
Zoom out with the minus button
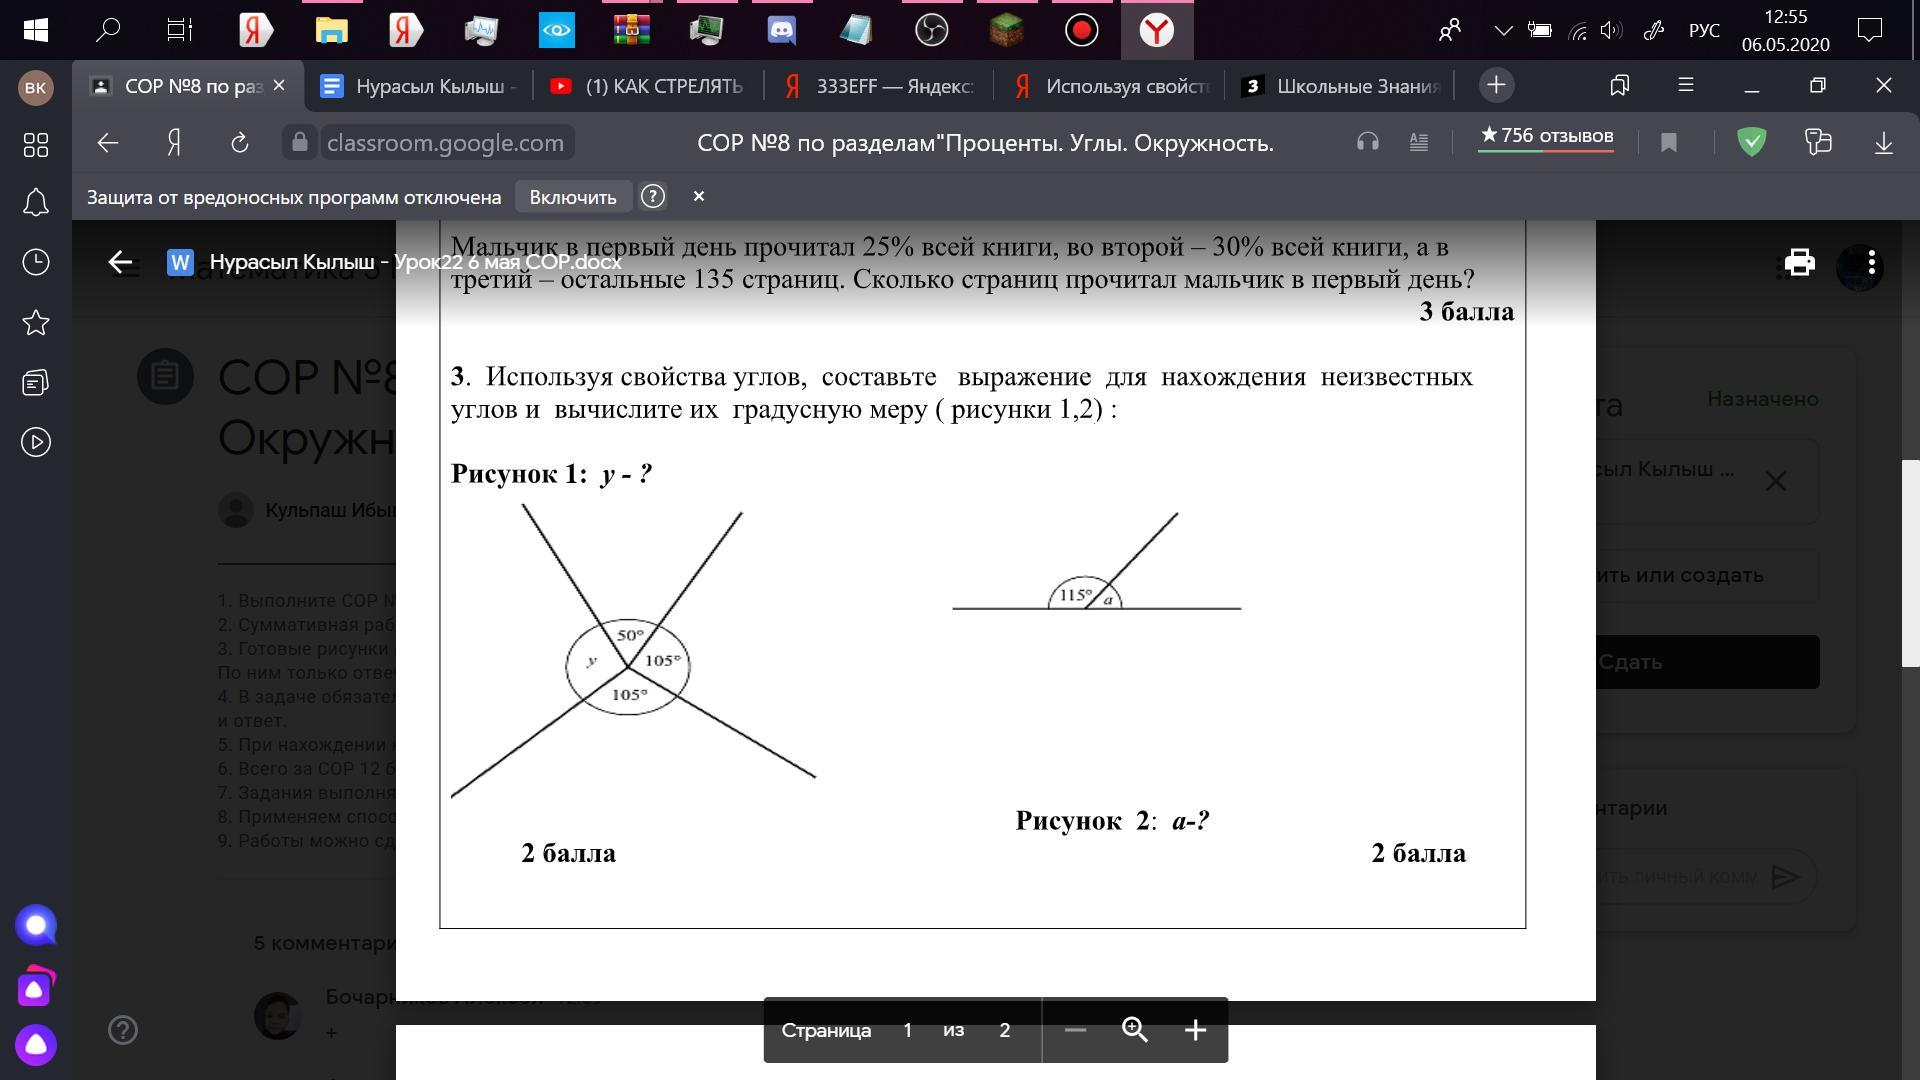coord(1075,1030)
